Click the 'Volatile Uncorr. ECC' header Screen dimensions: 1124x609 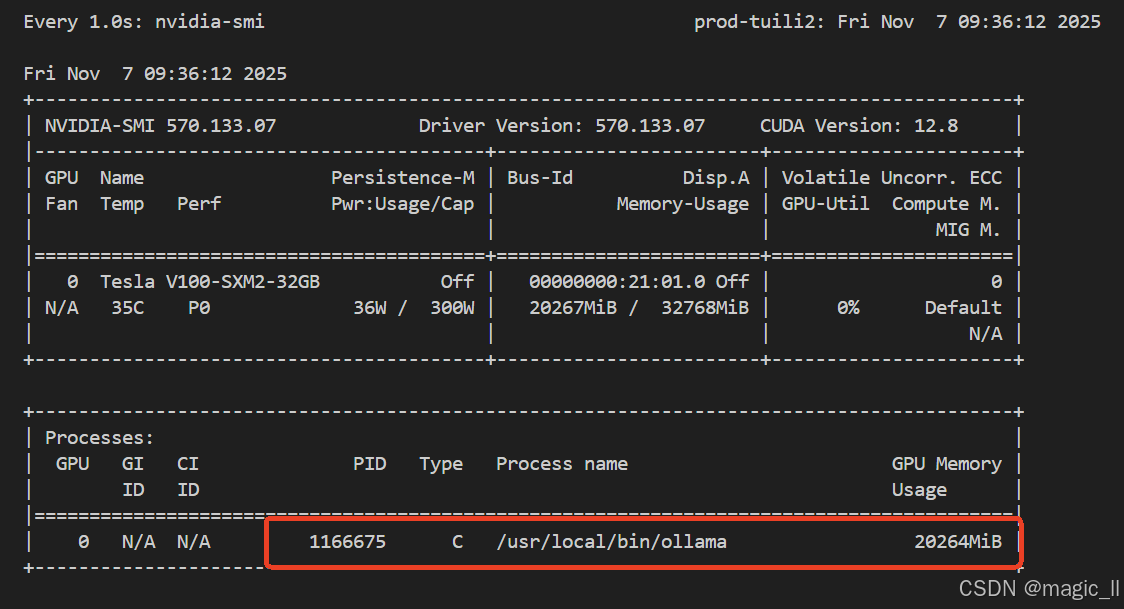click(892, 178)
